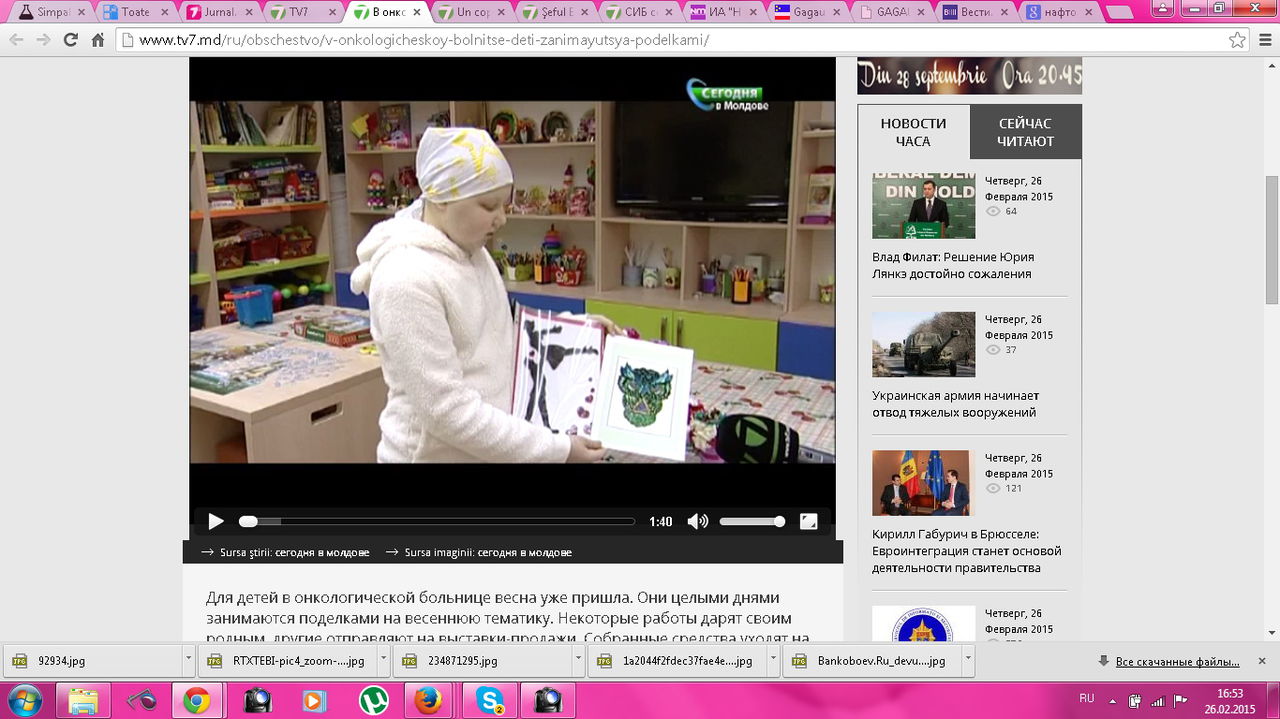Expand the 234871295.jpg download options arrow
The width and height of the screenshot is (1280, 719).
click(579, 661)
